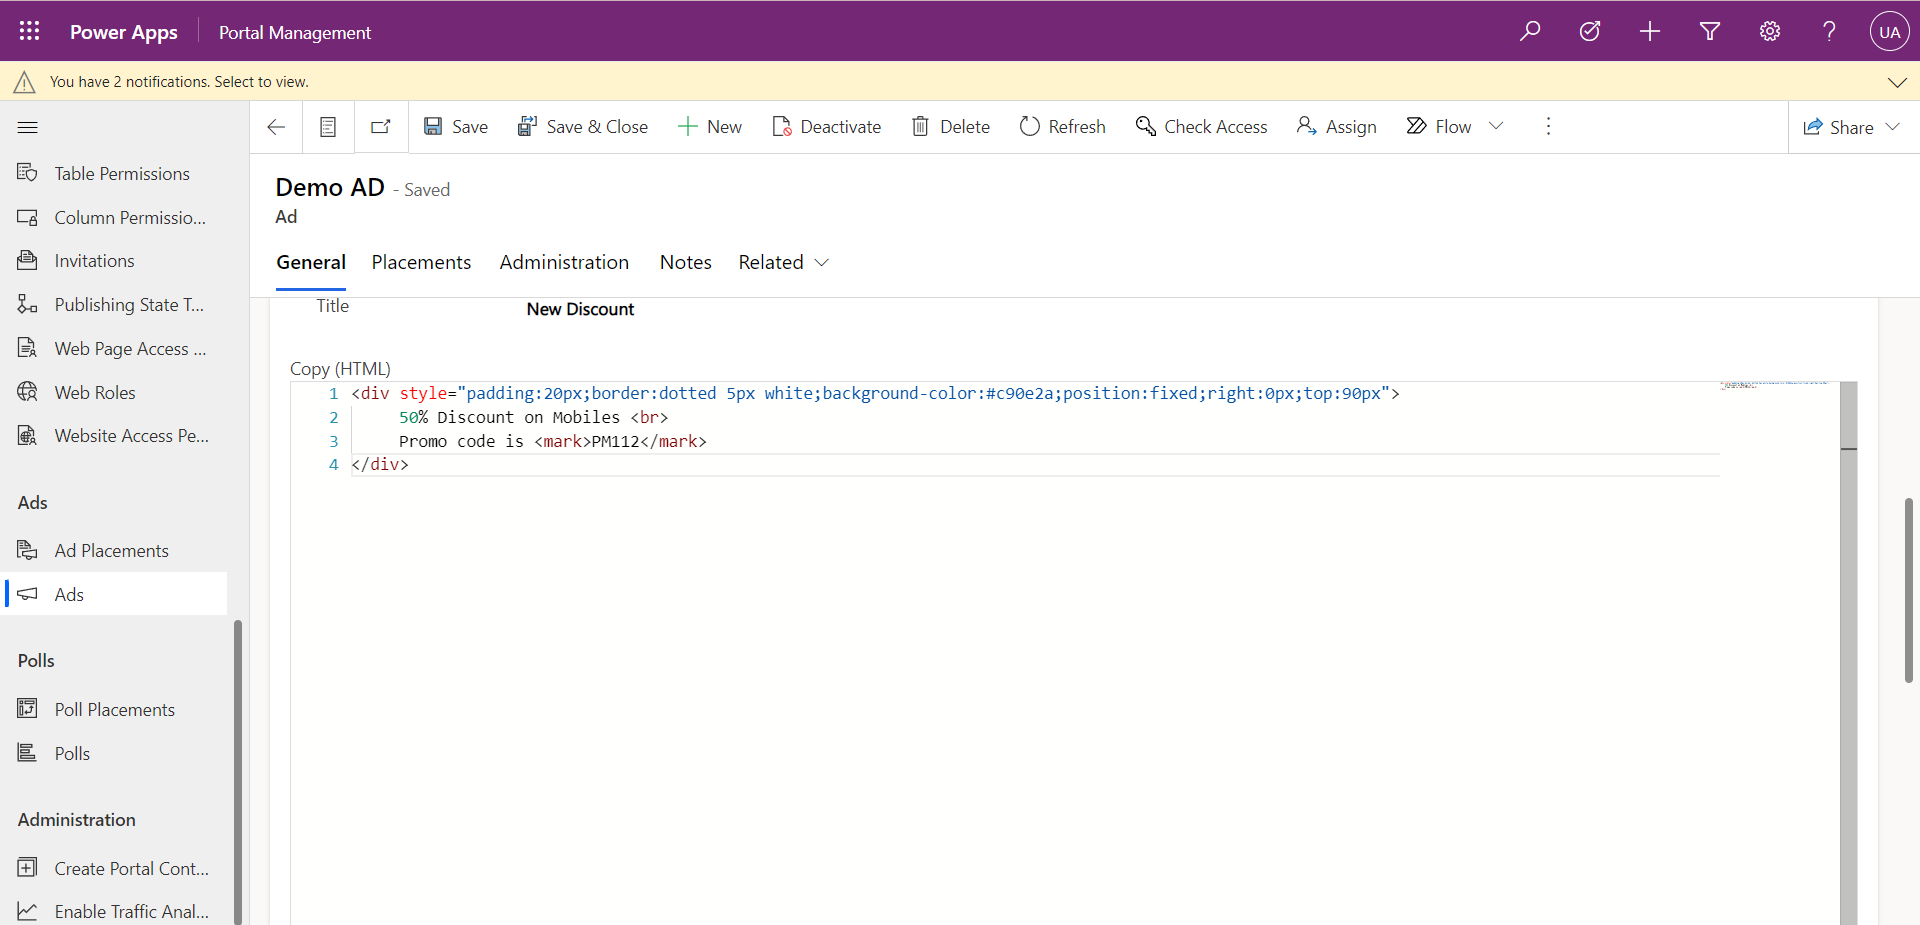Expand the Flow dropdown chevron
1920x925 pixels.
[1496, 126]
